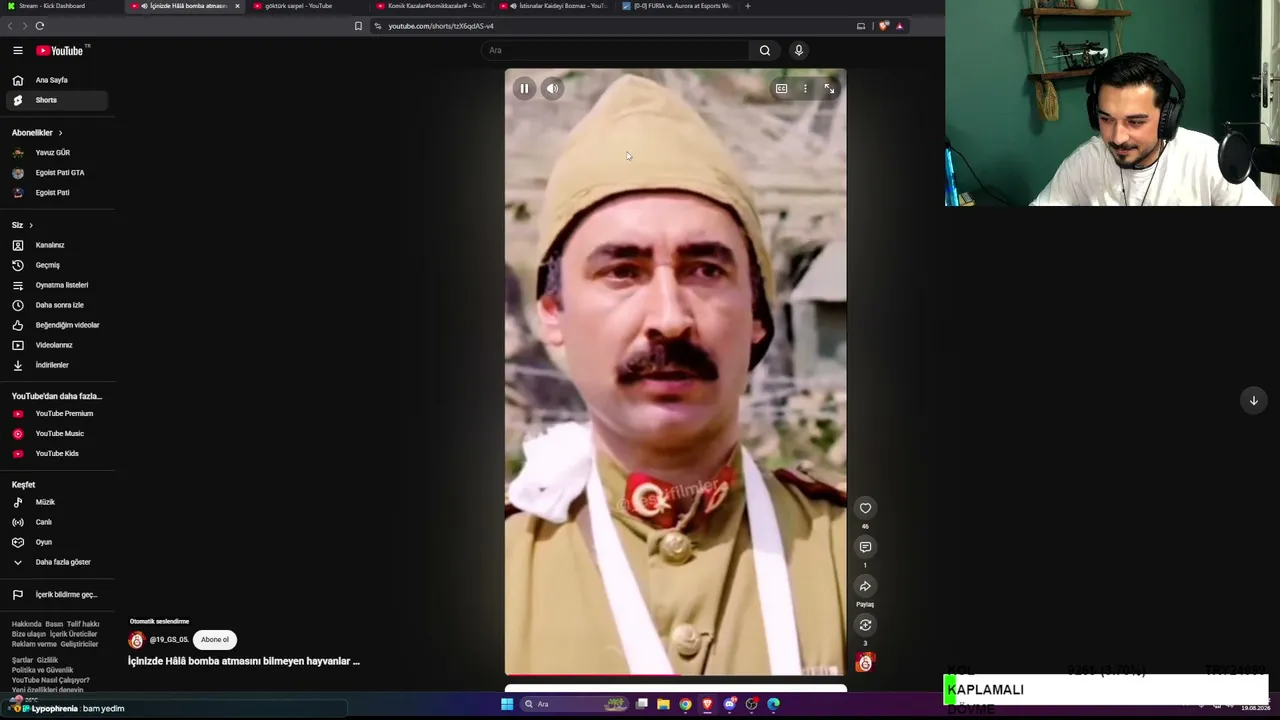
Task: Open İndirilenler downloads
Action: coord(57,365)
